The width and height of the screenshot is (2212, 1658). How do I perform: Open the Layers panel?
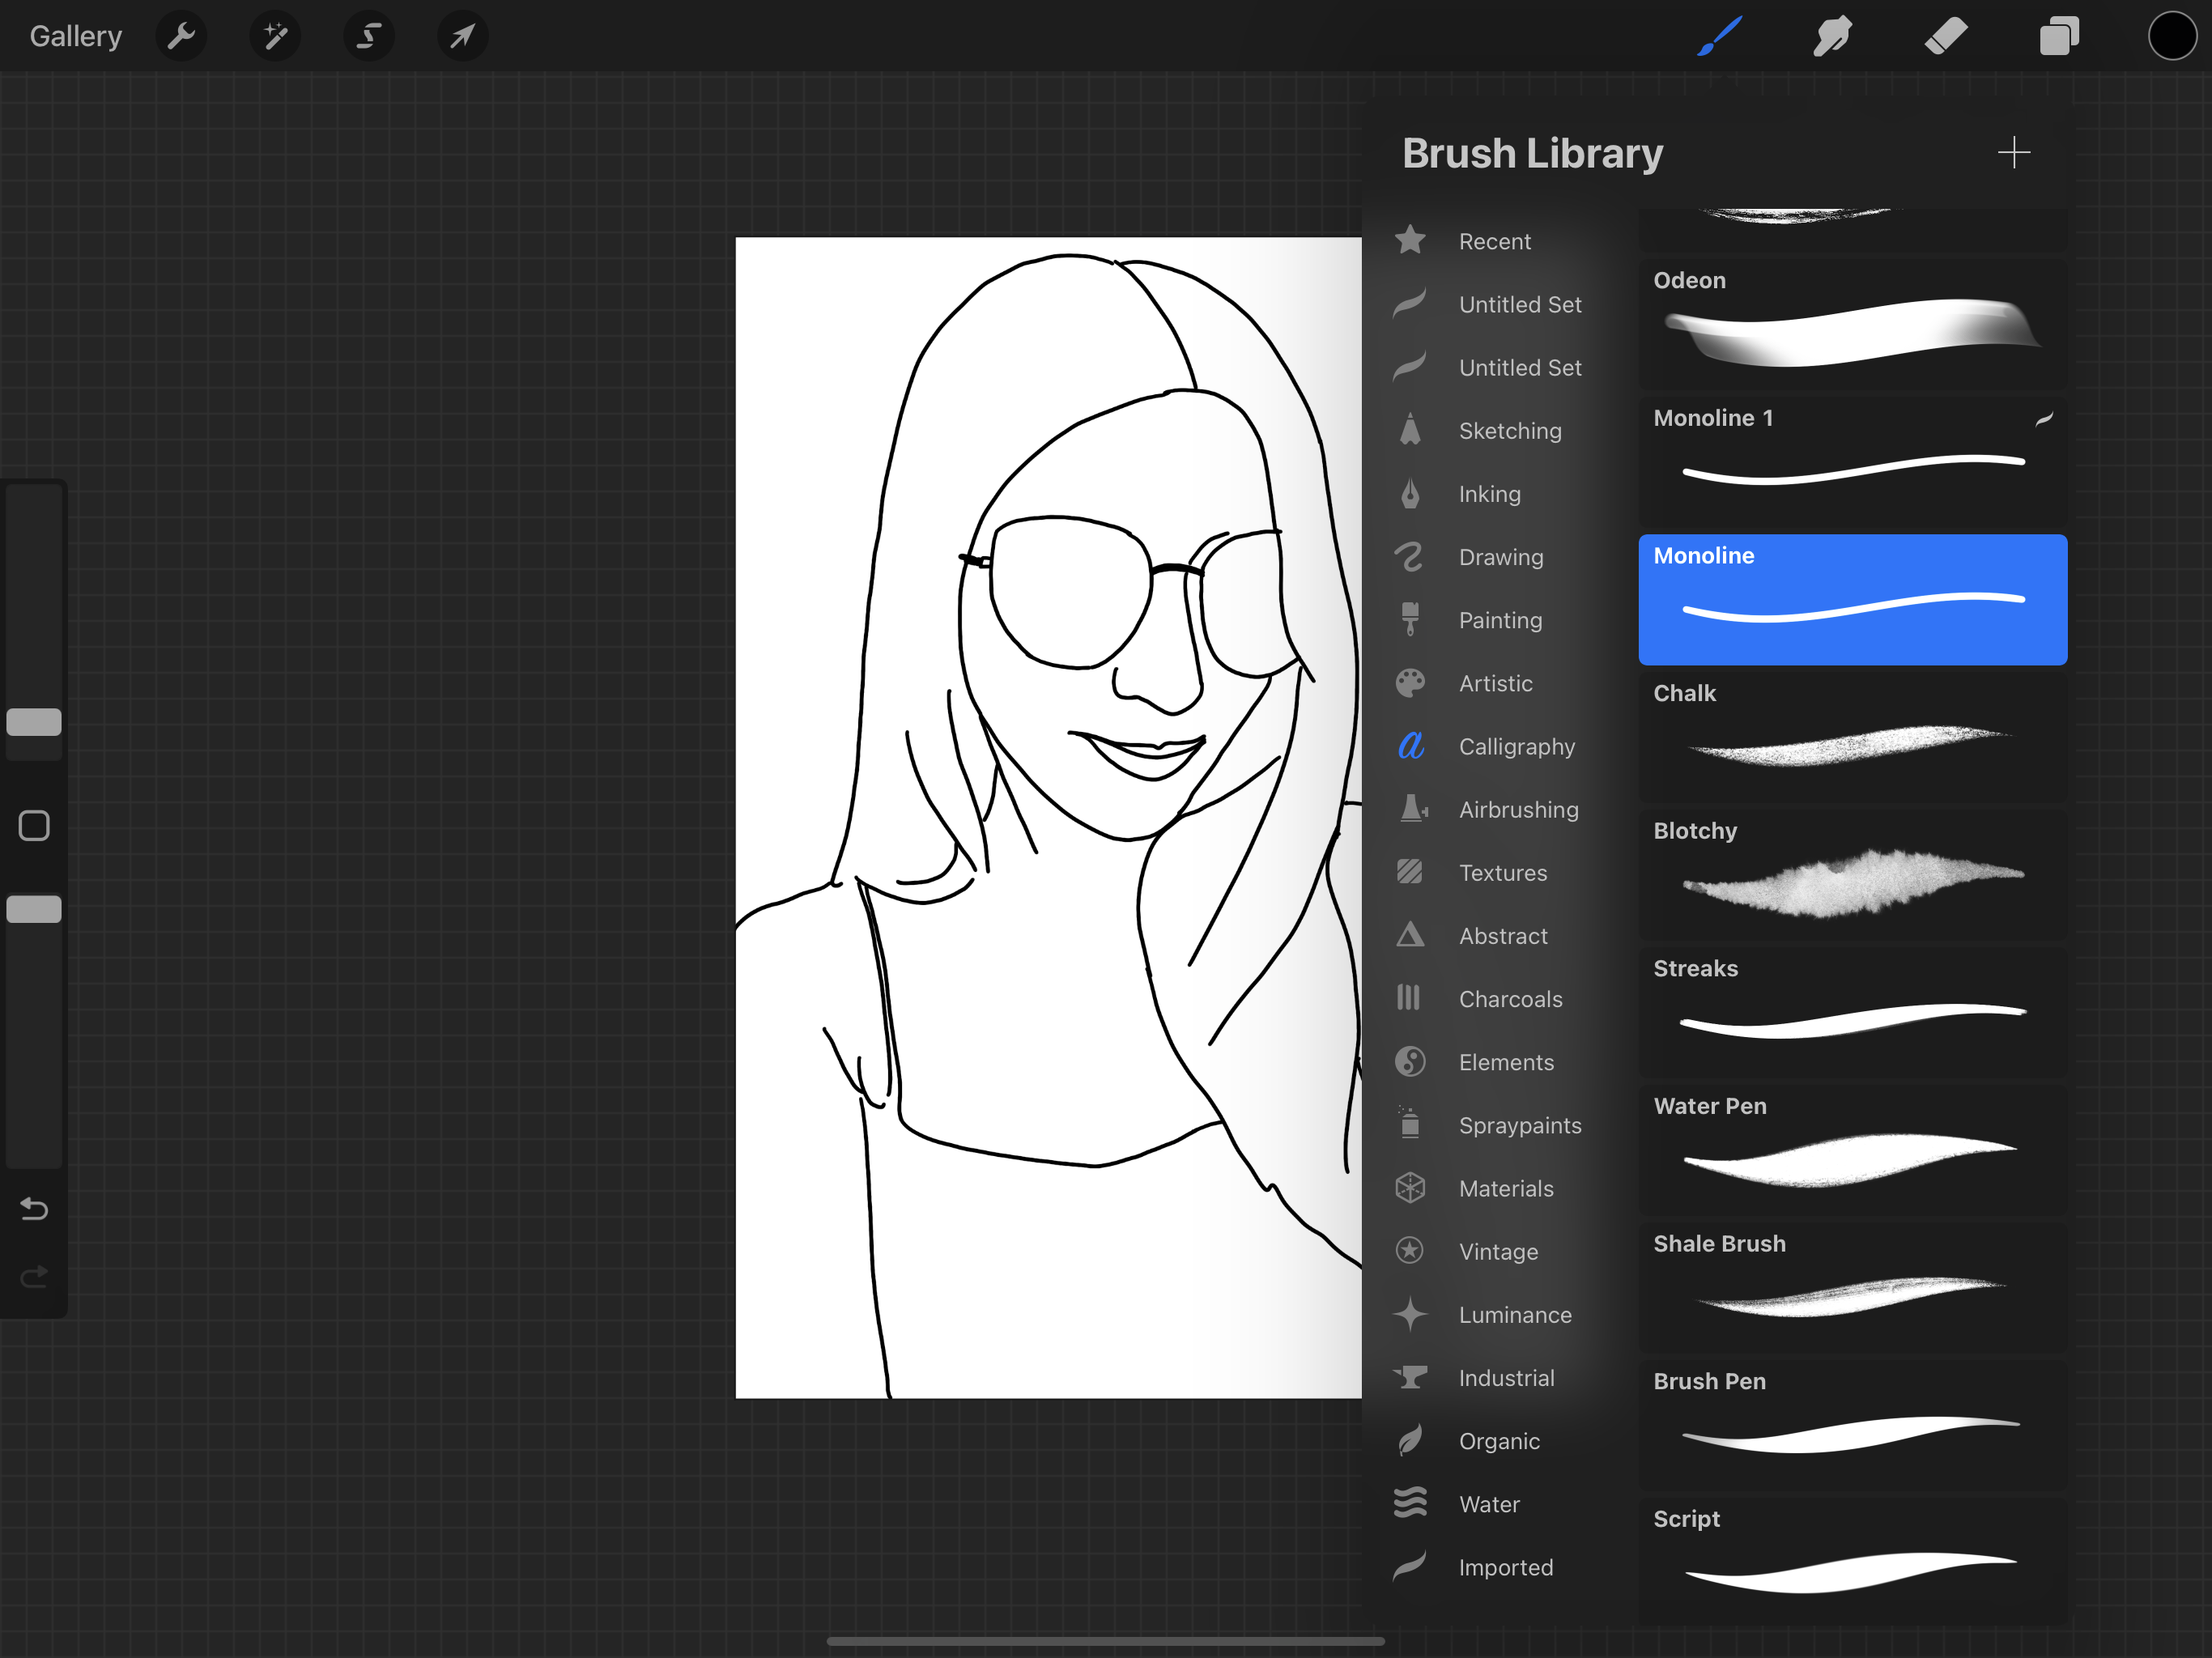pyautogui.click(x=2059, y=37)
